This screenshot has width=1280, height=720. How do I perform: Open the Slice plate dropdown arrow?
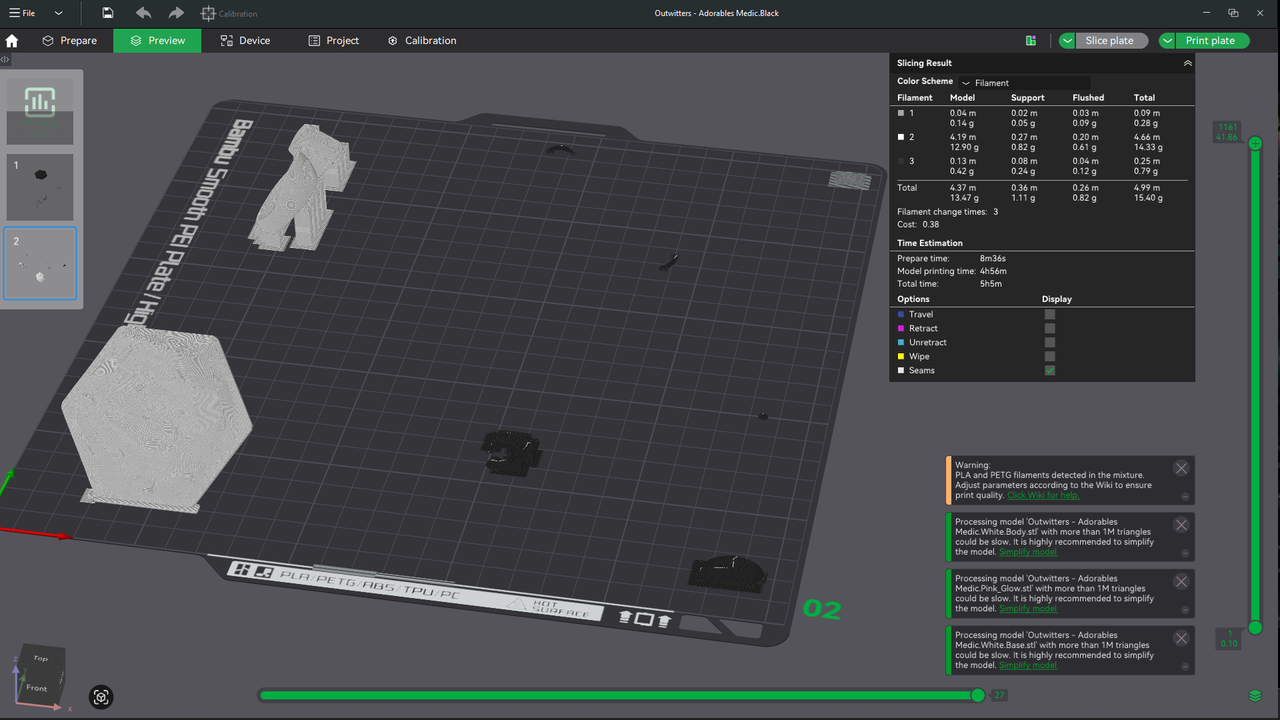pos(1067,41)
